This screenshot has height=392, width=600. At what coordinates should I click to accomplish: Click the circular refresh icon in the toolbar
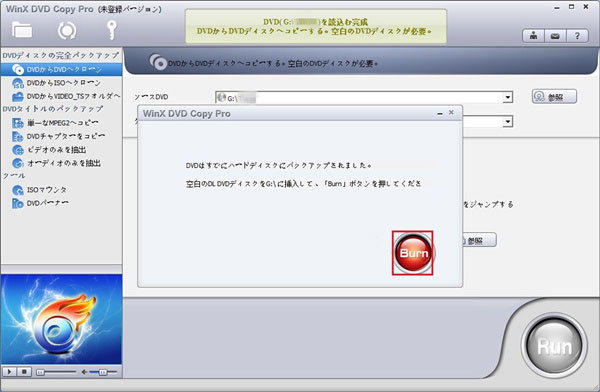coord(67,31)
